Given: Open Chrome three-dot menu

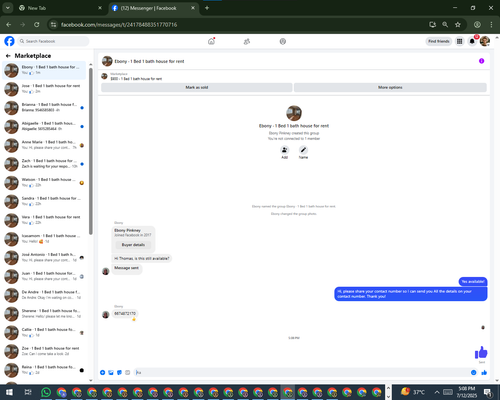Looking at the screenshot, I should pyautogui.click(x=491, y=25).
